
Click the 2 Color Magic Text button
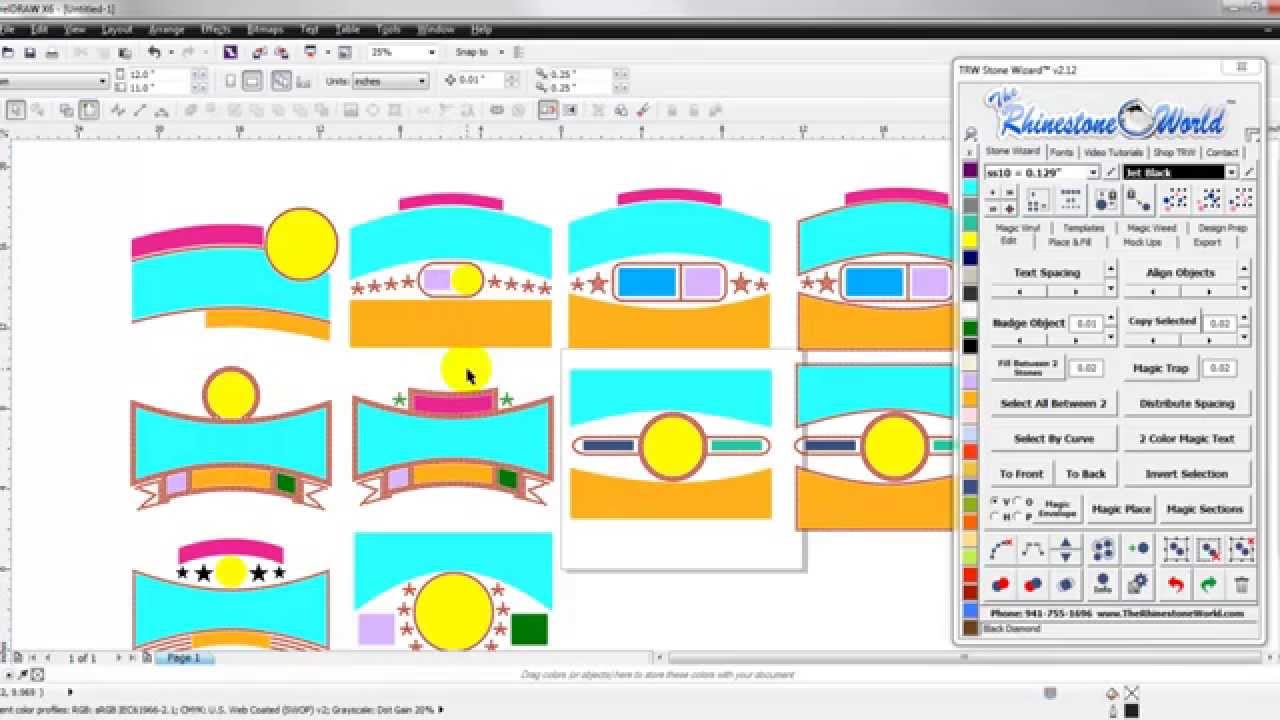(1187, 439)
